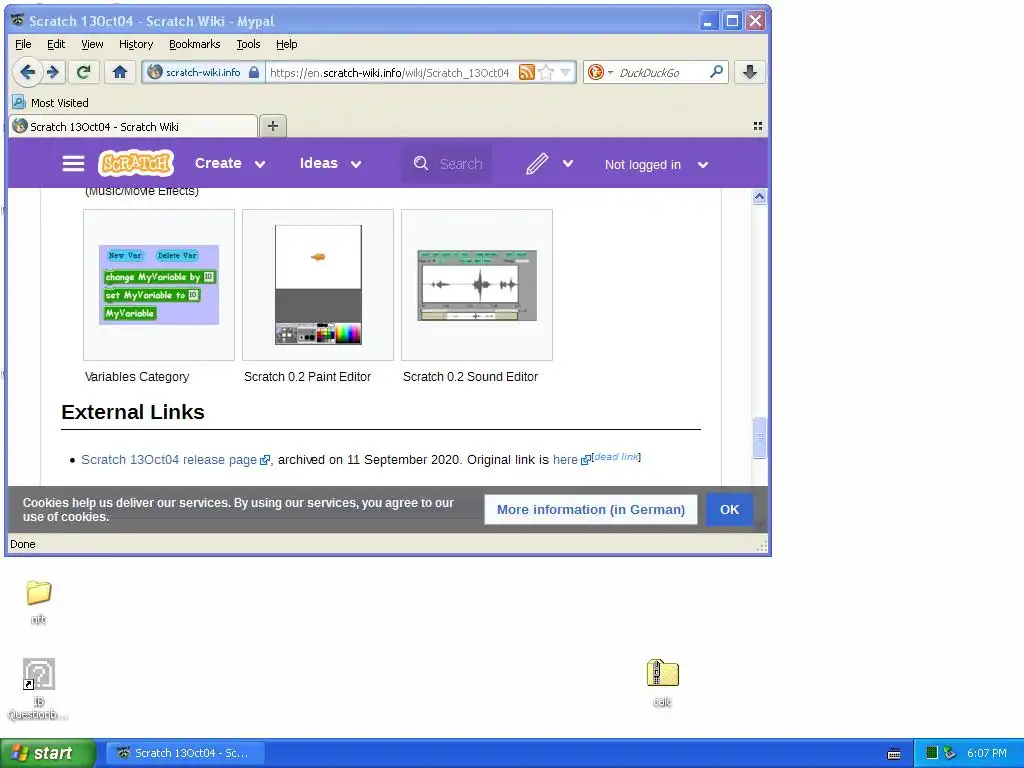This screenshot has height=768, width=1024.
Task: Click the Scratch 13Oct04 taskbar button
Action: (x=185, y=753)
